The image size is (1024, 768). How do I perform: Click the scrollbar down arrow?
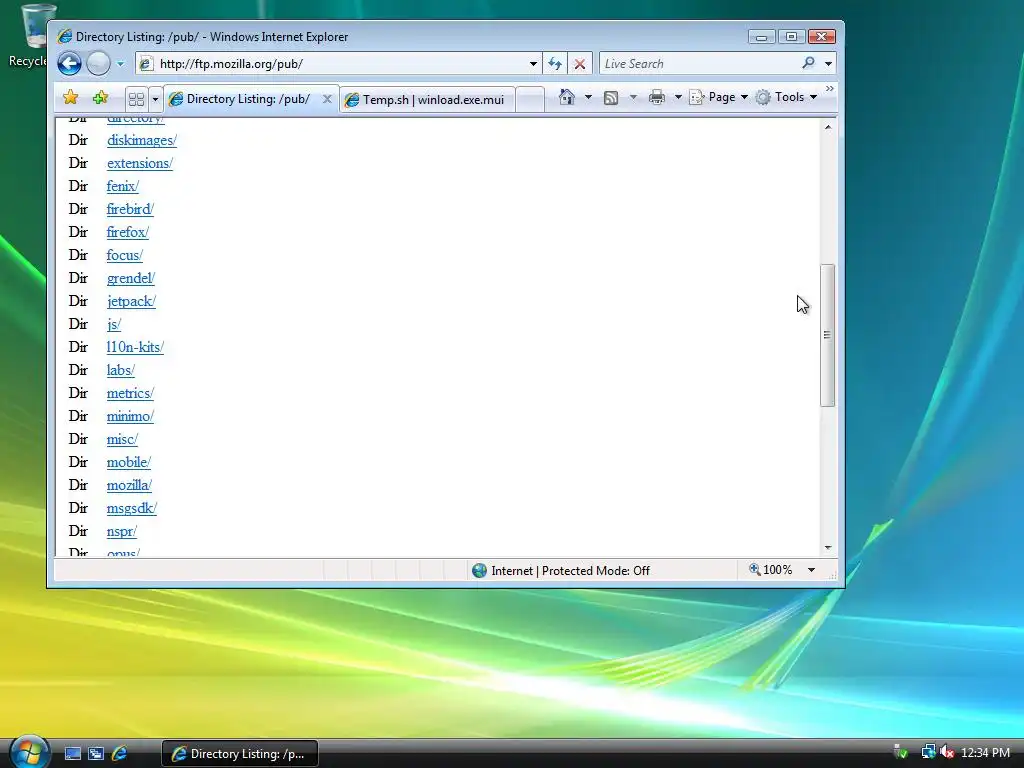click(828, 547)
